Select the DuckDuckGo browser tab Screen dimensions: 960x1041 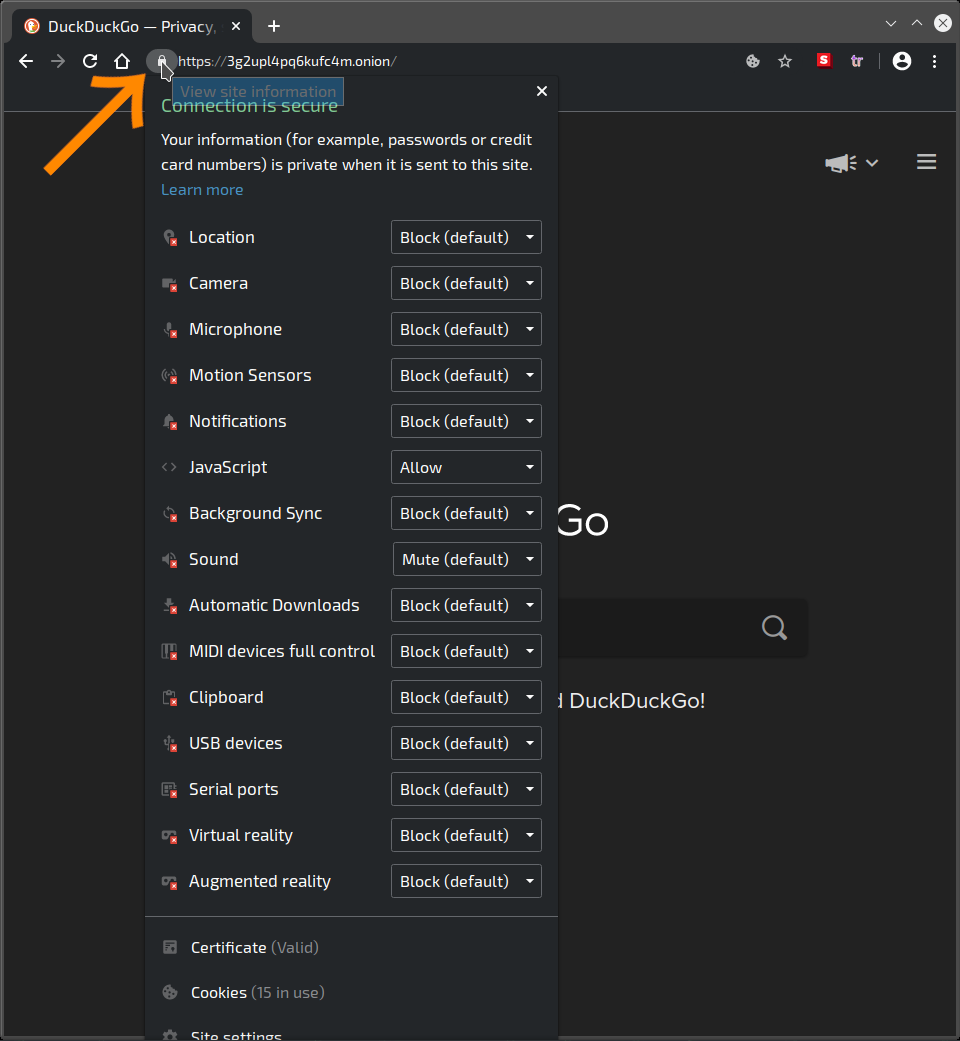131,27
